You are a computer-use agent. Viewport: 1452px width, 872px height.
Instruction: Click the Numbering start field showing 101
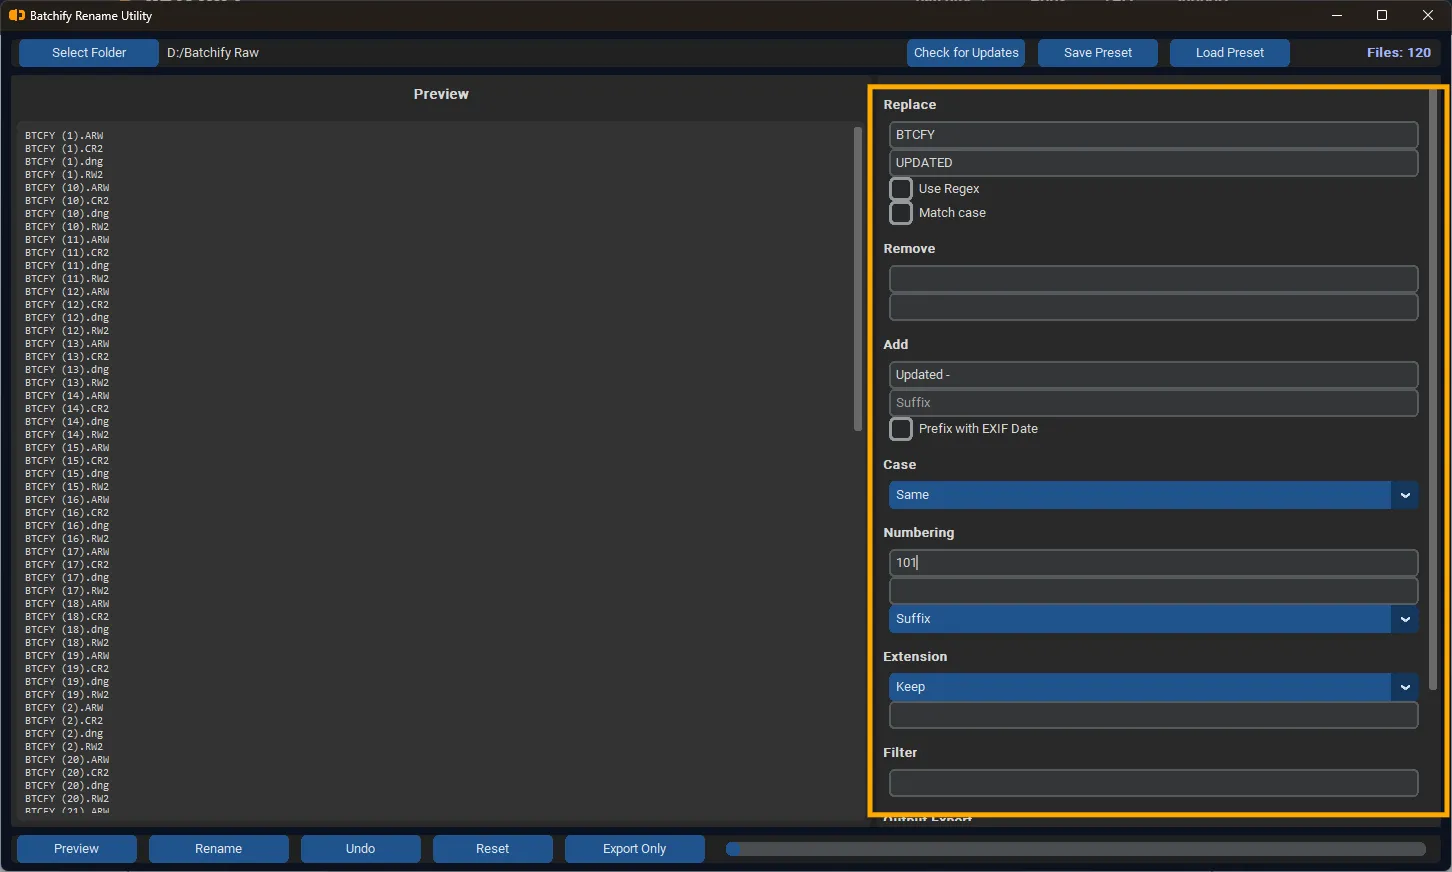[x=1152, y=562]
